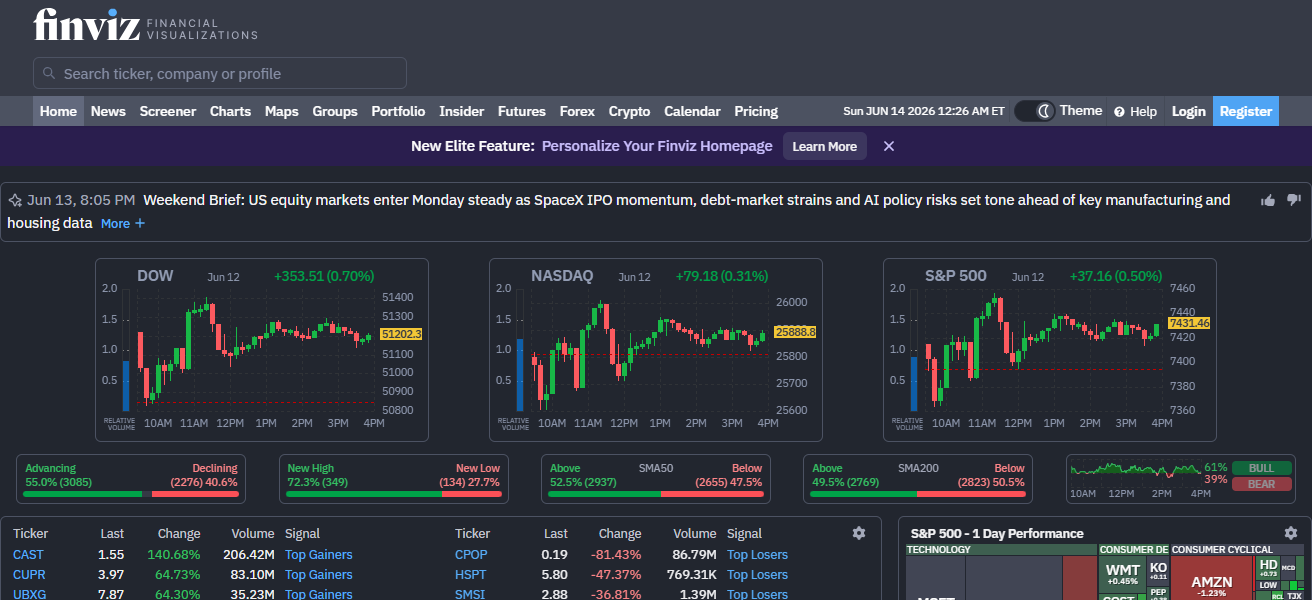The height and width of the screenshot is (600, 1312).
Task: Open the HSPT ticker link
Action: pyautogui.click(x=470, y=575)
